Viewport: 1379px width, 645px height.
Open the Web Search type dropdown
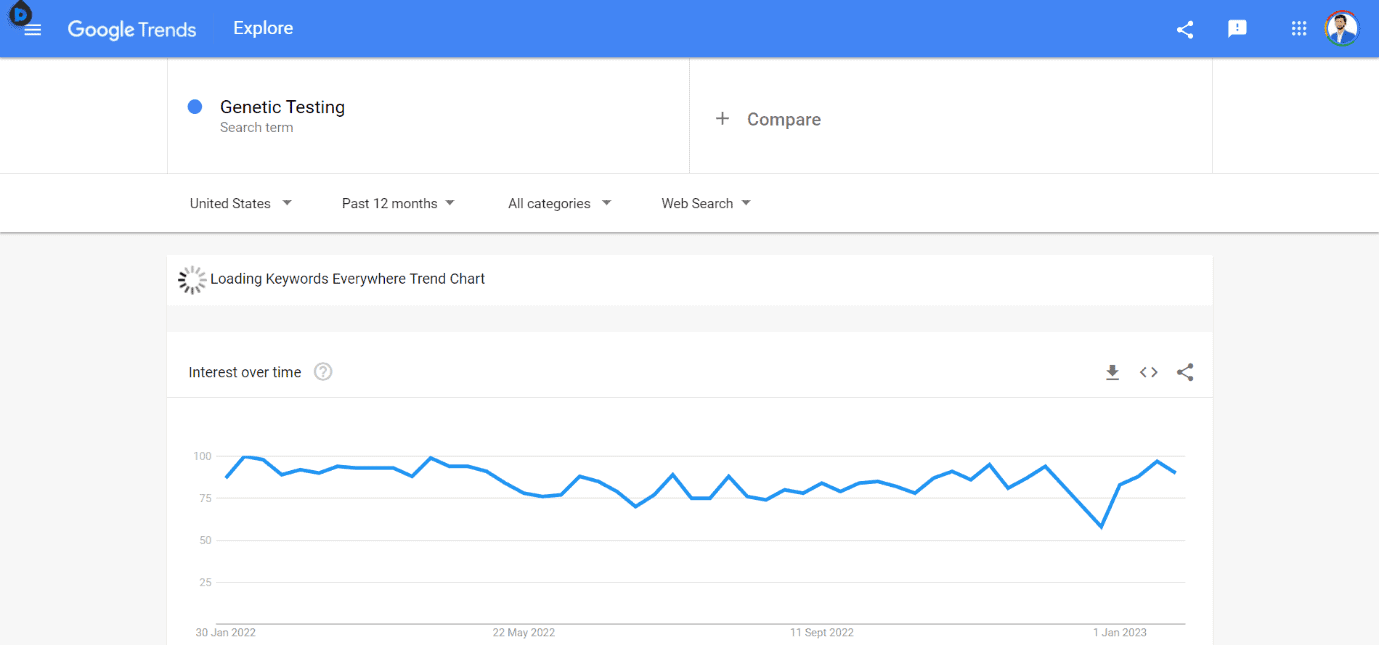click(x=706, y=203)
